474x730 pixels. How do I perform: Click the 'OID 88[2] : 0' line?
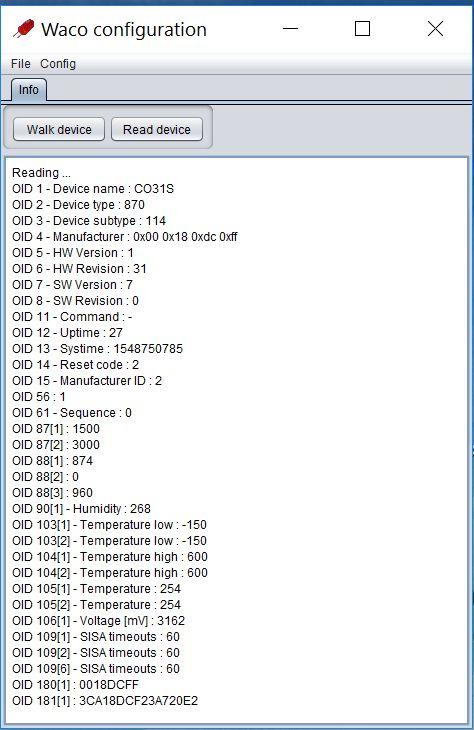46,477
